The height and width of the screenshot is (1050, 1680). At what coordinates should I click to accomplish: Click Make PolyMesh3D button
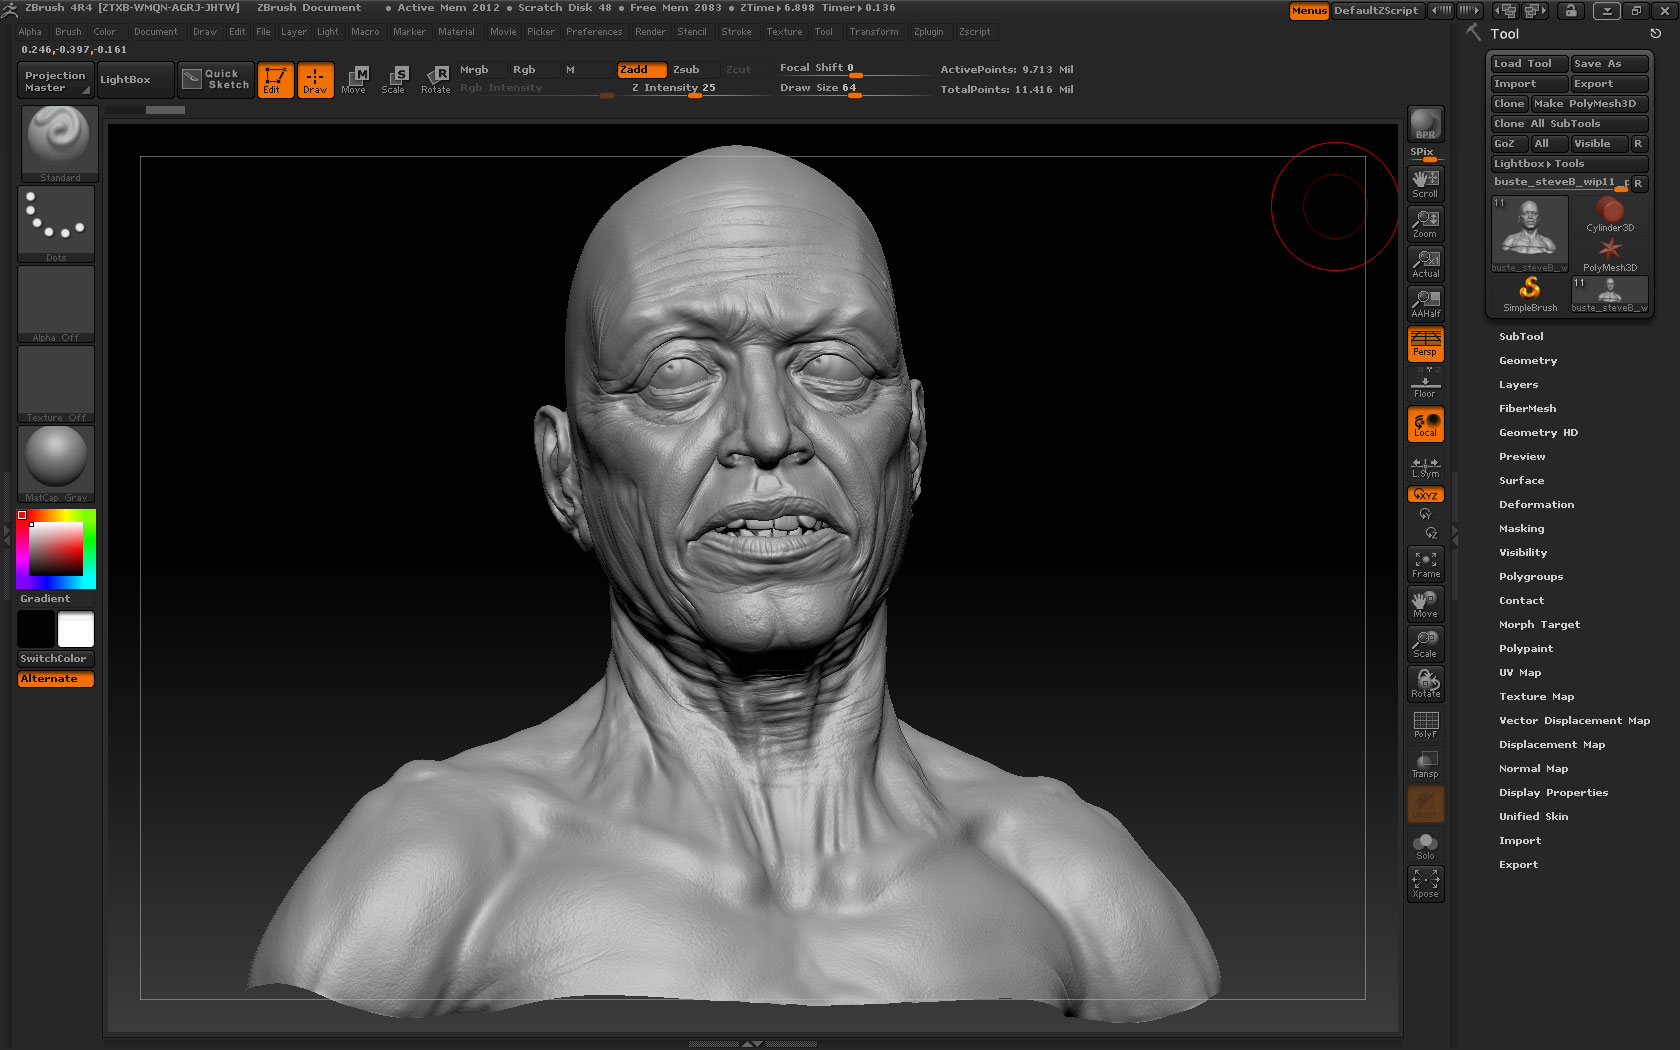pos(1589,104)
